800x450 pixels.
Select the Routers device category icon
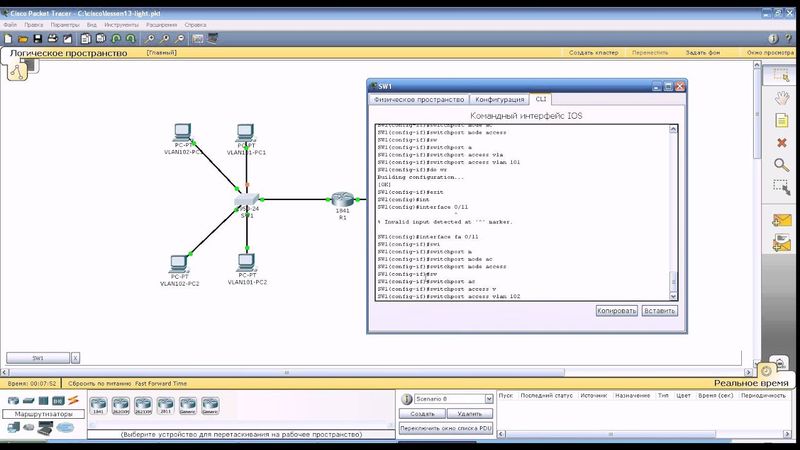pos(13,401)
